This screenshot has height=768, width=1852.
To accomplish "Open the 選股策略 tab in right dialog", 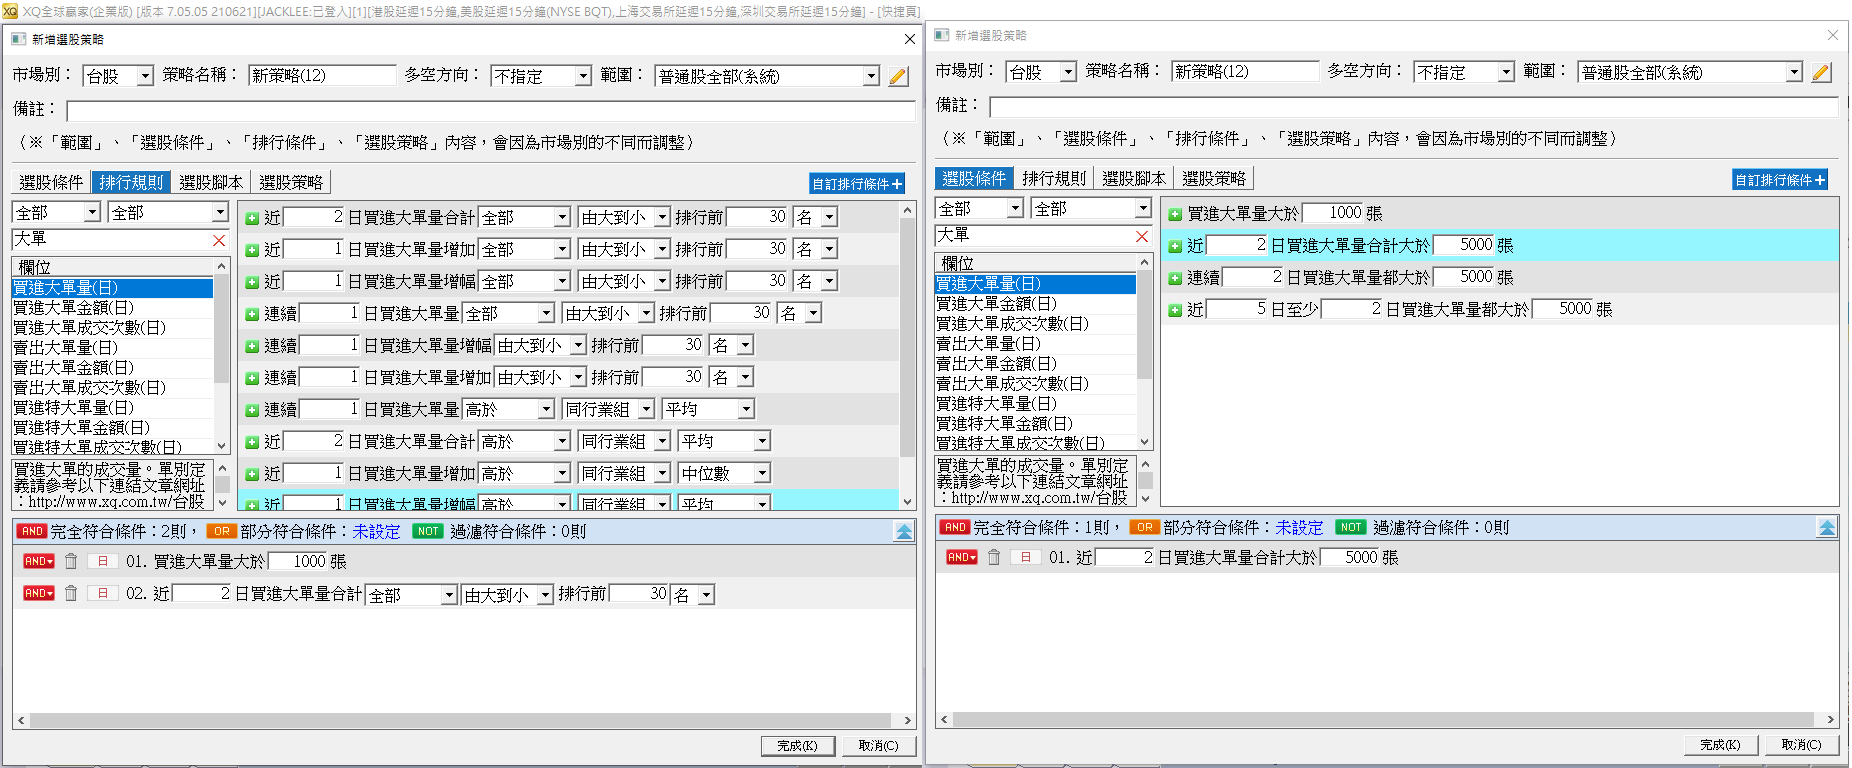I will (1213, 178).
